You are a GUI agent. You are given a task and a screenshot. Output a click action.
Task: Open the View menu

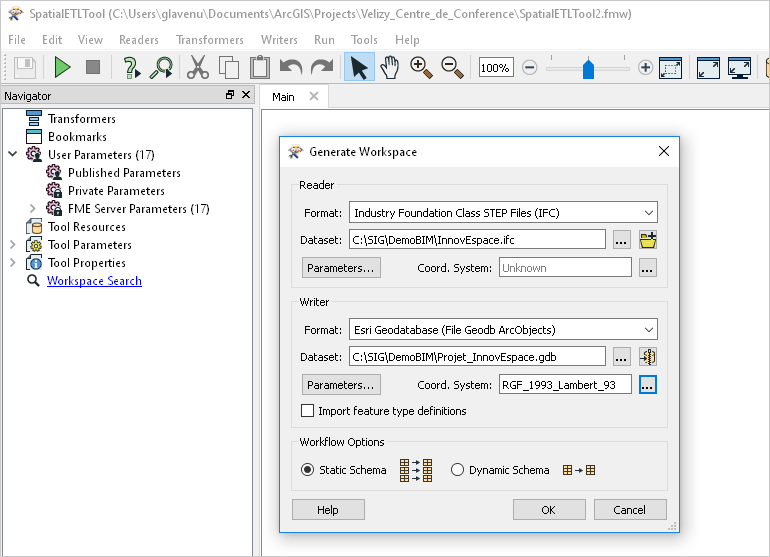[90, 40]
